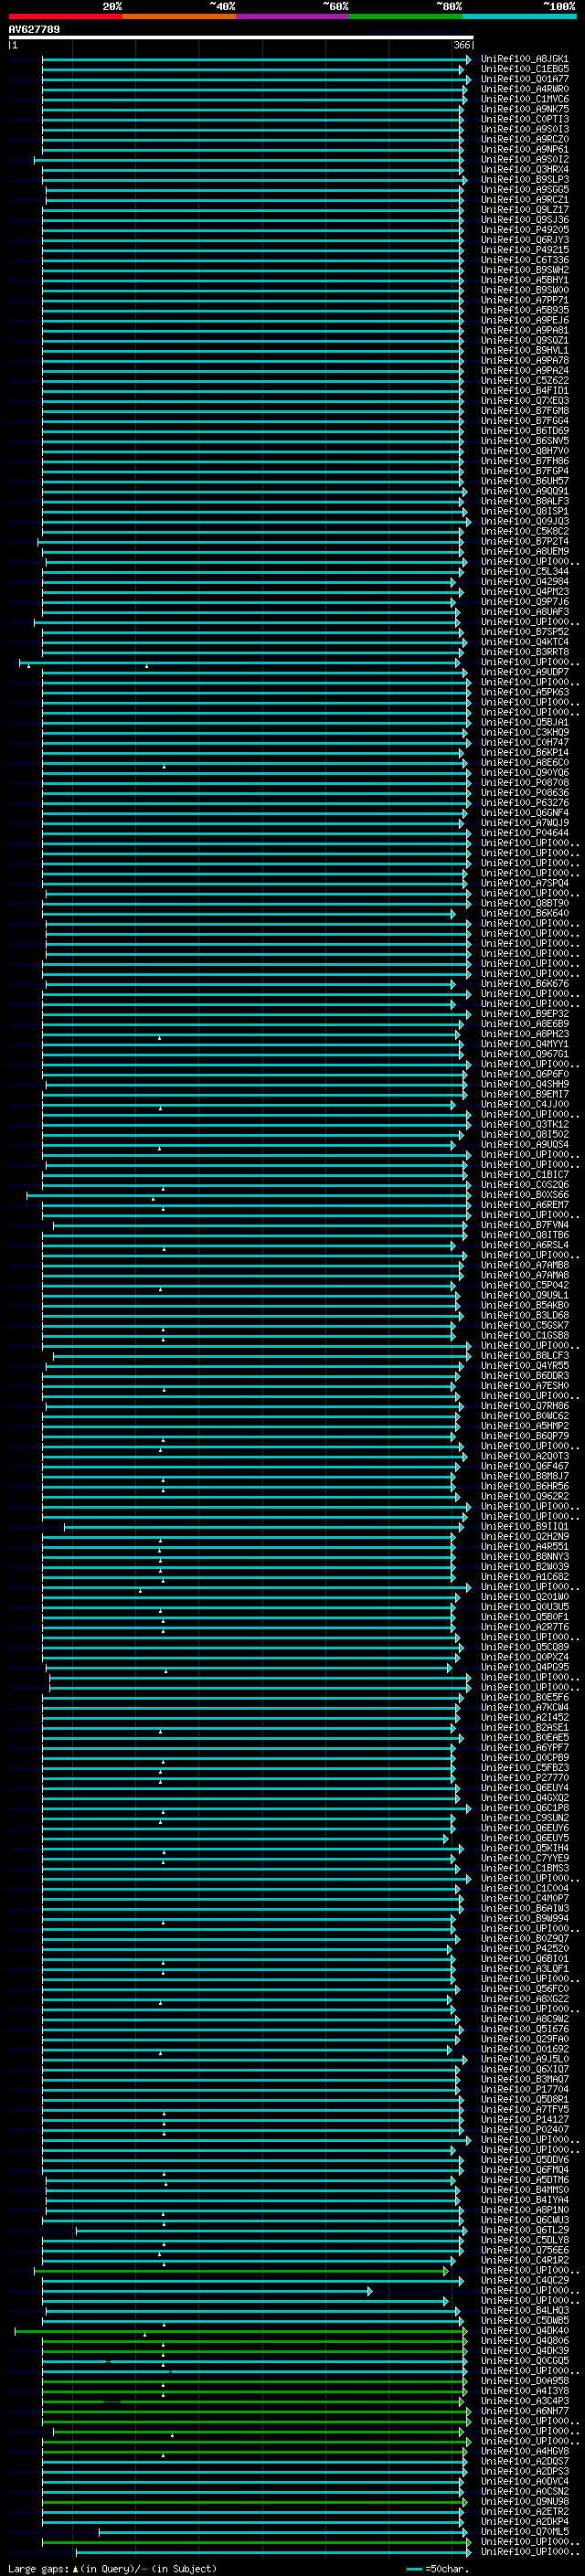Viewport: 585px width, 2576px height.
Task: Click the query name AV627789
Action: pos(34,30)
